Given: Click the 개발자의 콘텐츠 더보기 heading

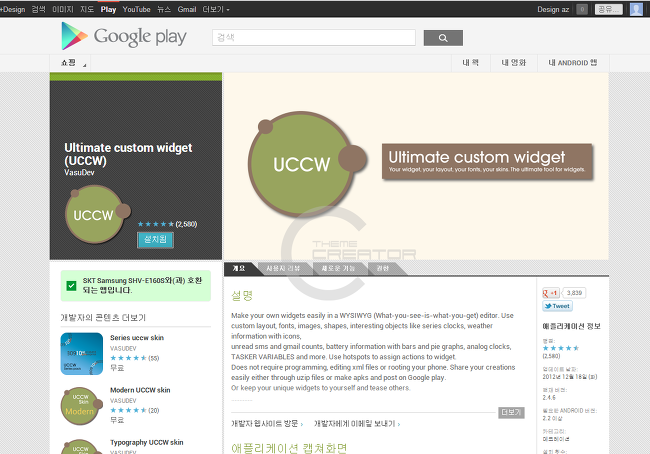Looking at the screenshot, I should click(103, 318).
